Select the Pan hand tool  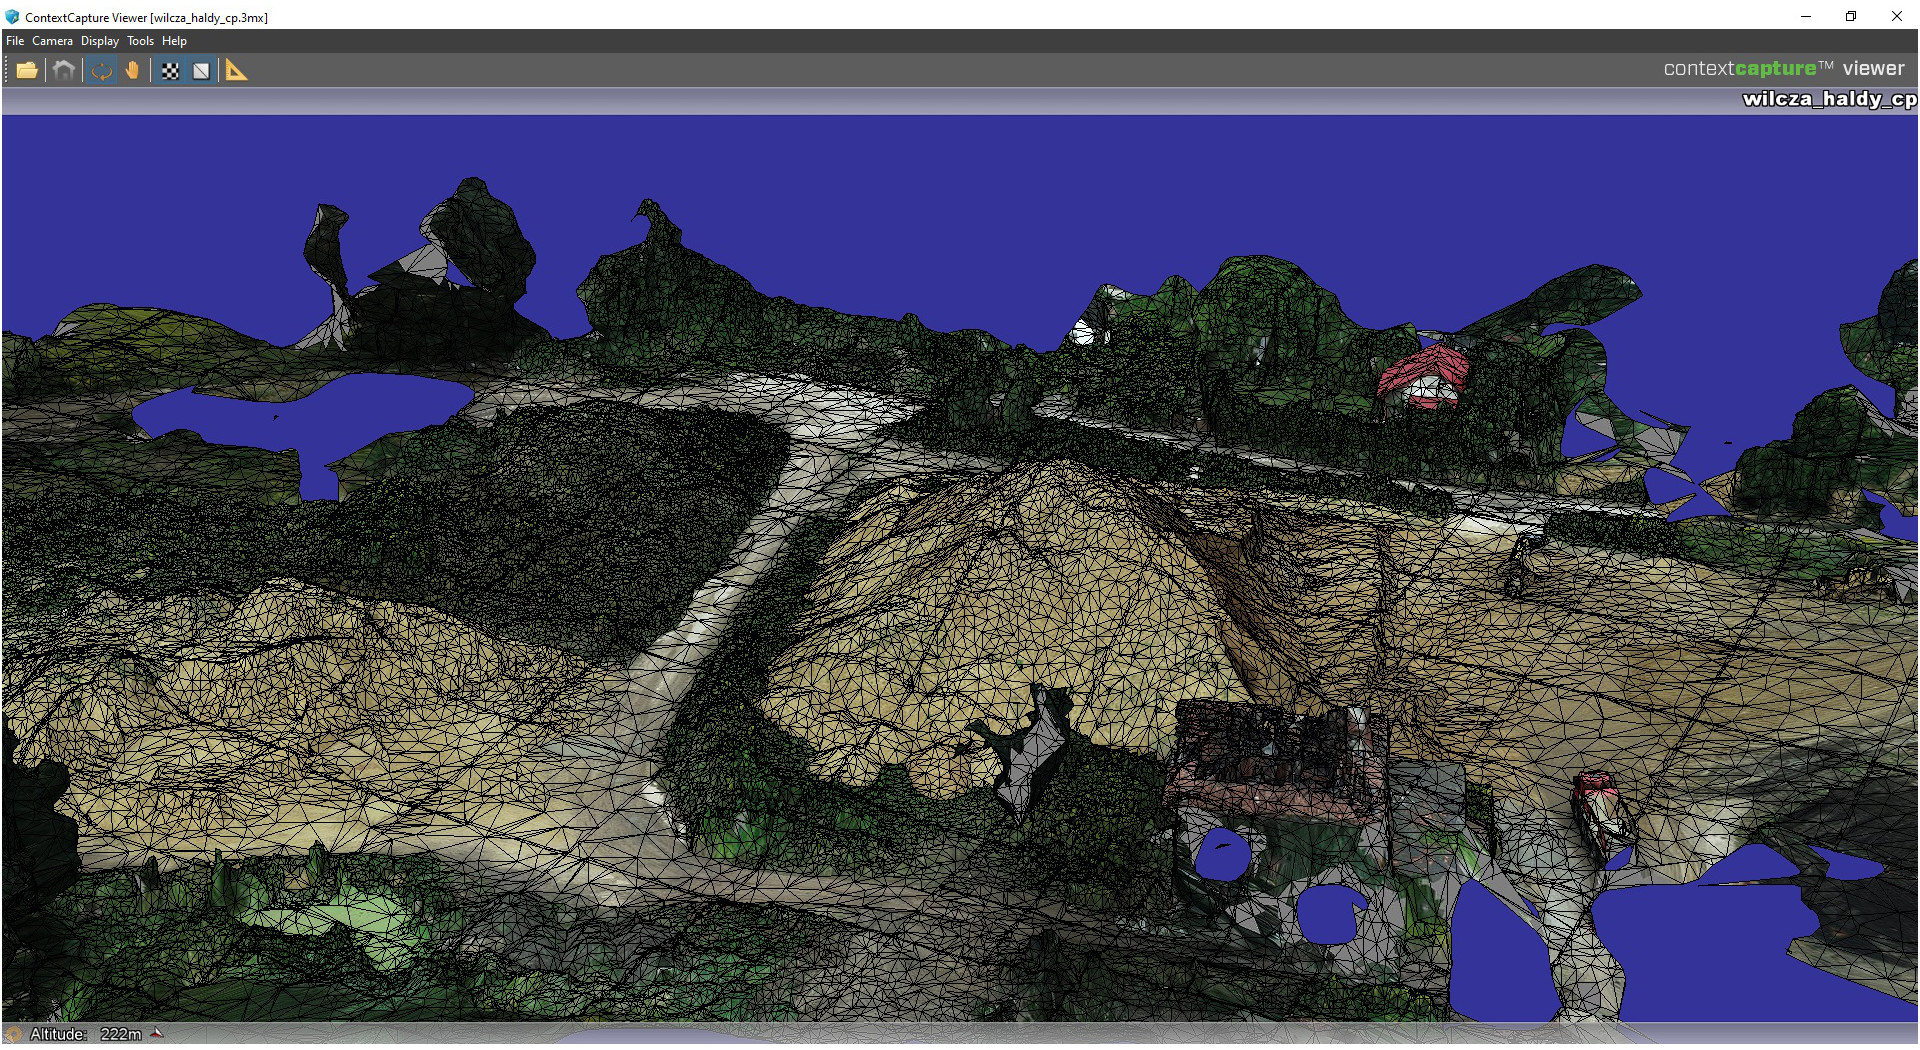tap(132, 70)
